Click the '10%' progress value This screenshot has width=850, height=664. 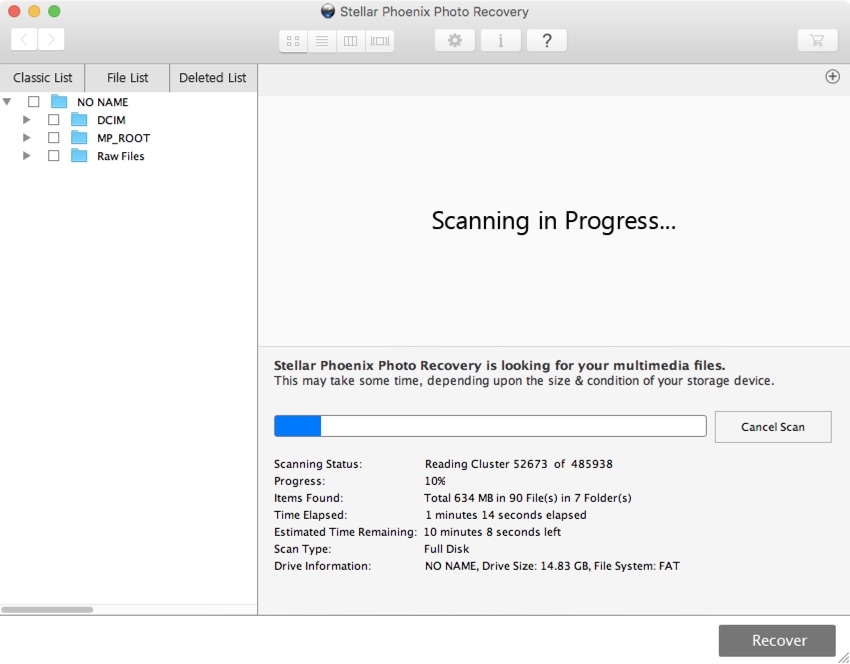435,481
